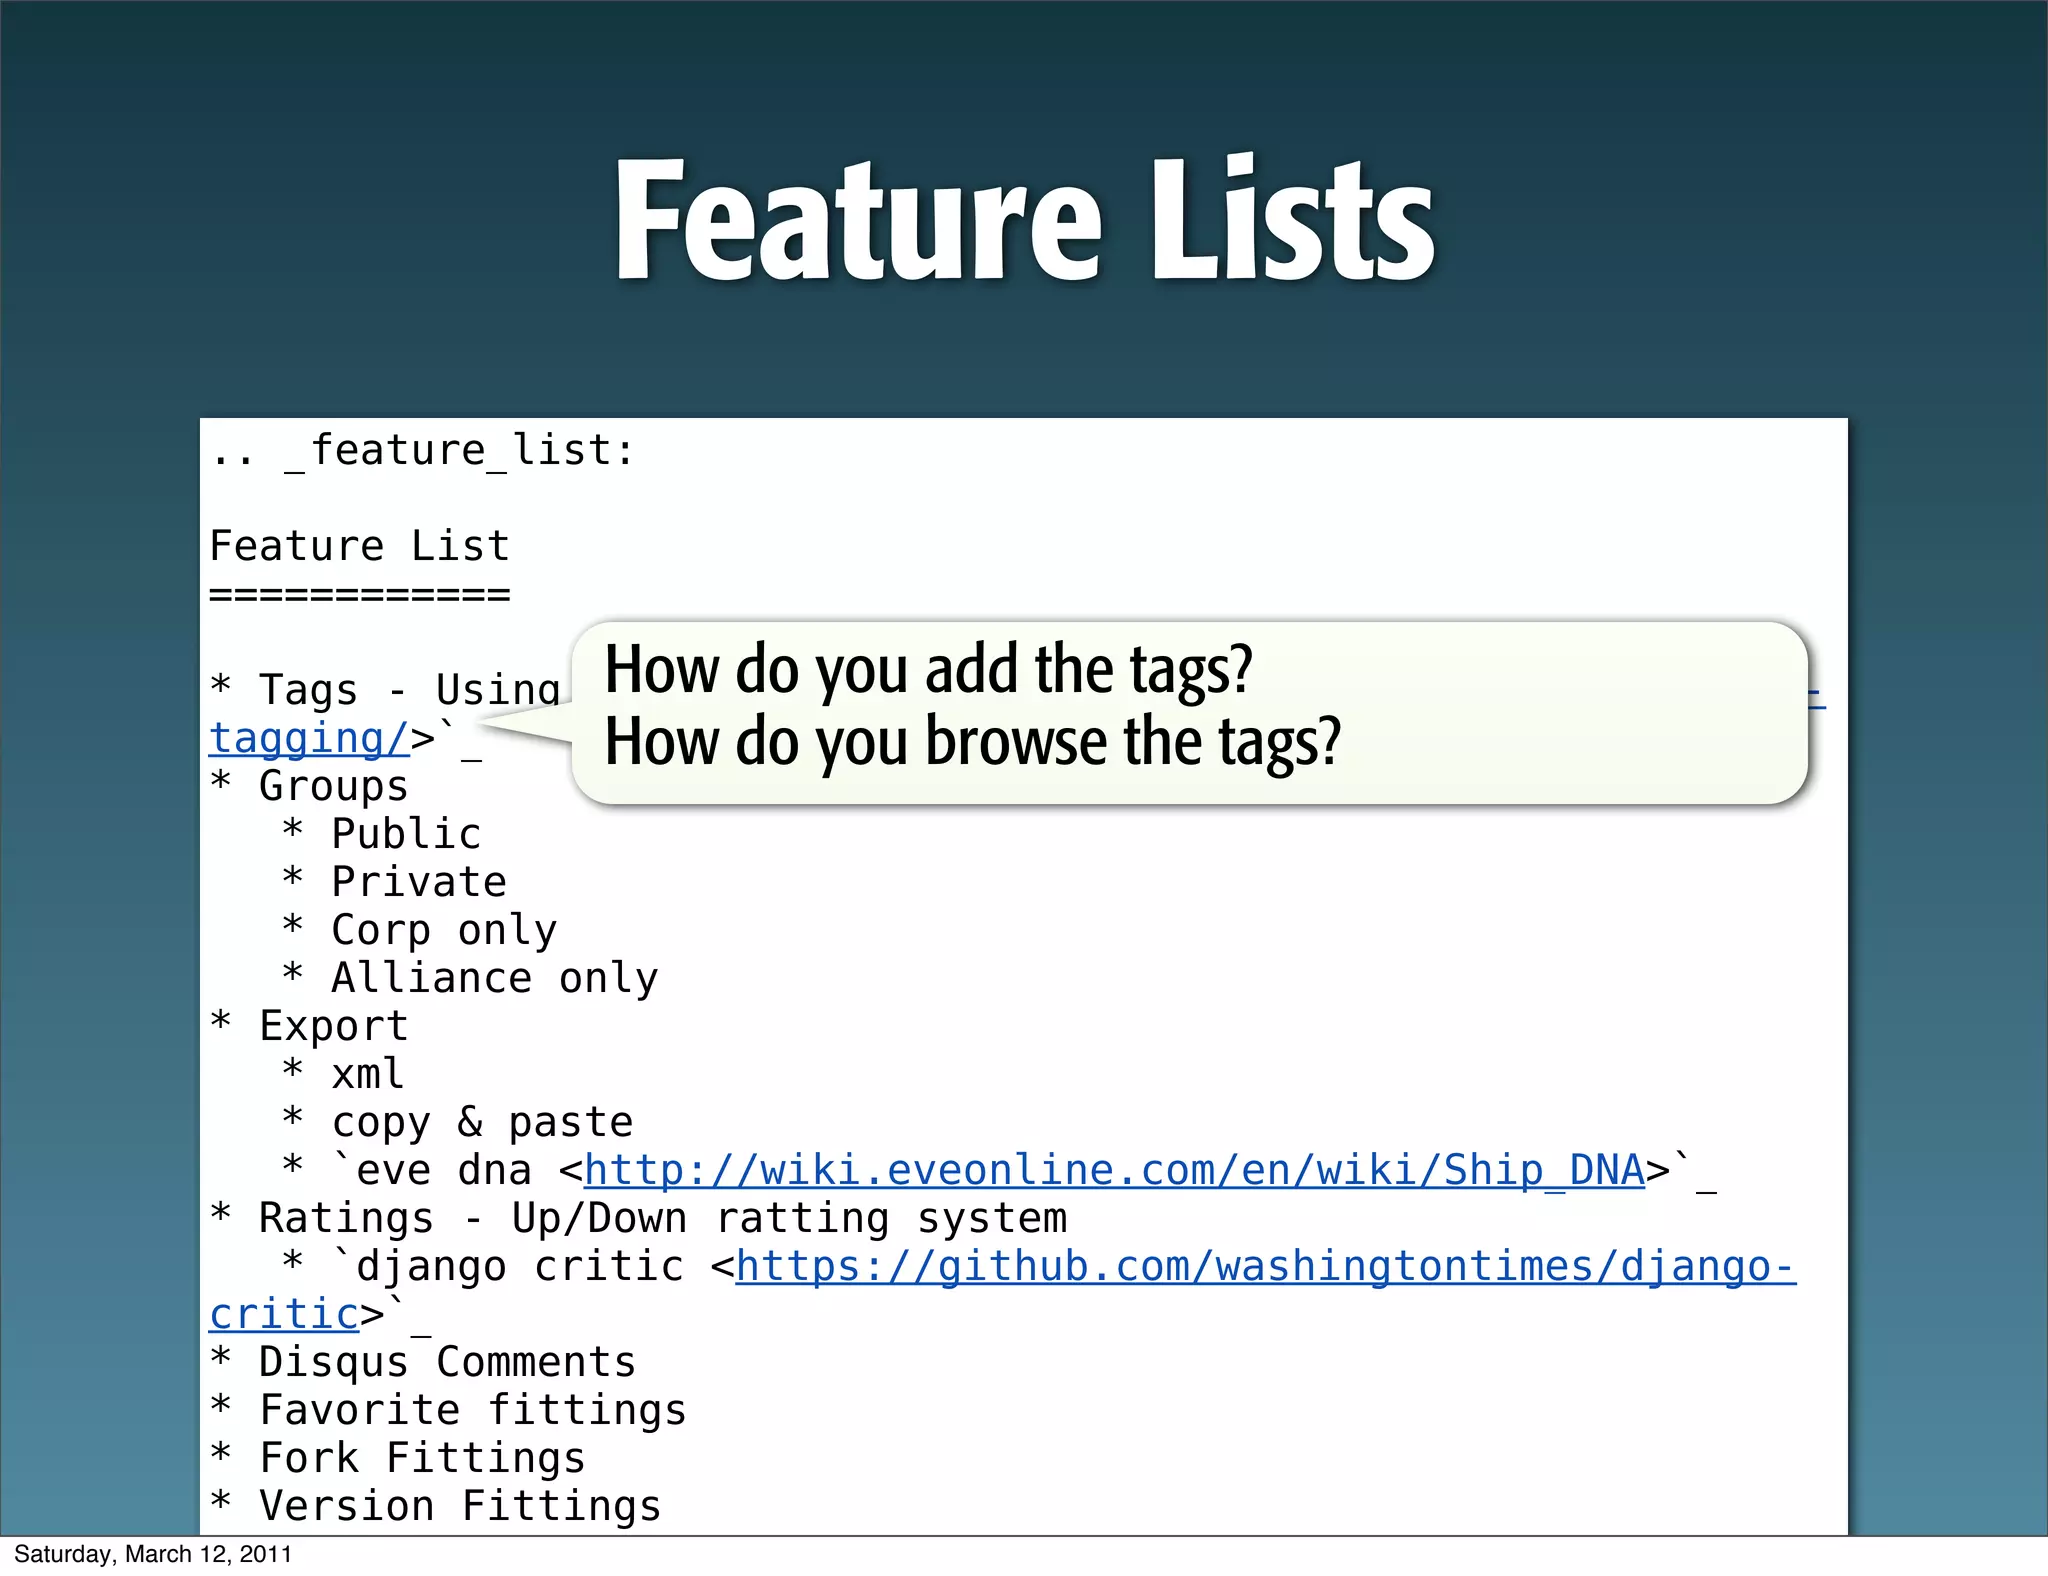The width and height of the screenshot is (2048, 1576).
Task: Click the 'Feature Lists' slide title
Action: [x=1024, y=218]
